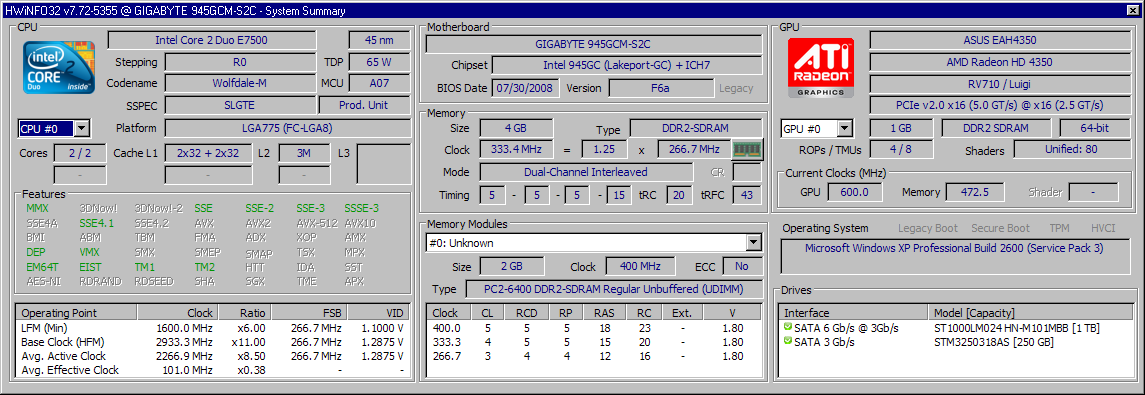
Task: Click the STM3250318AS drive status icon
Action: [x=788, y=341]
